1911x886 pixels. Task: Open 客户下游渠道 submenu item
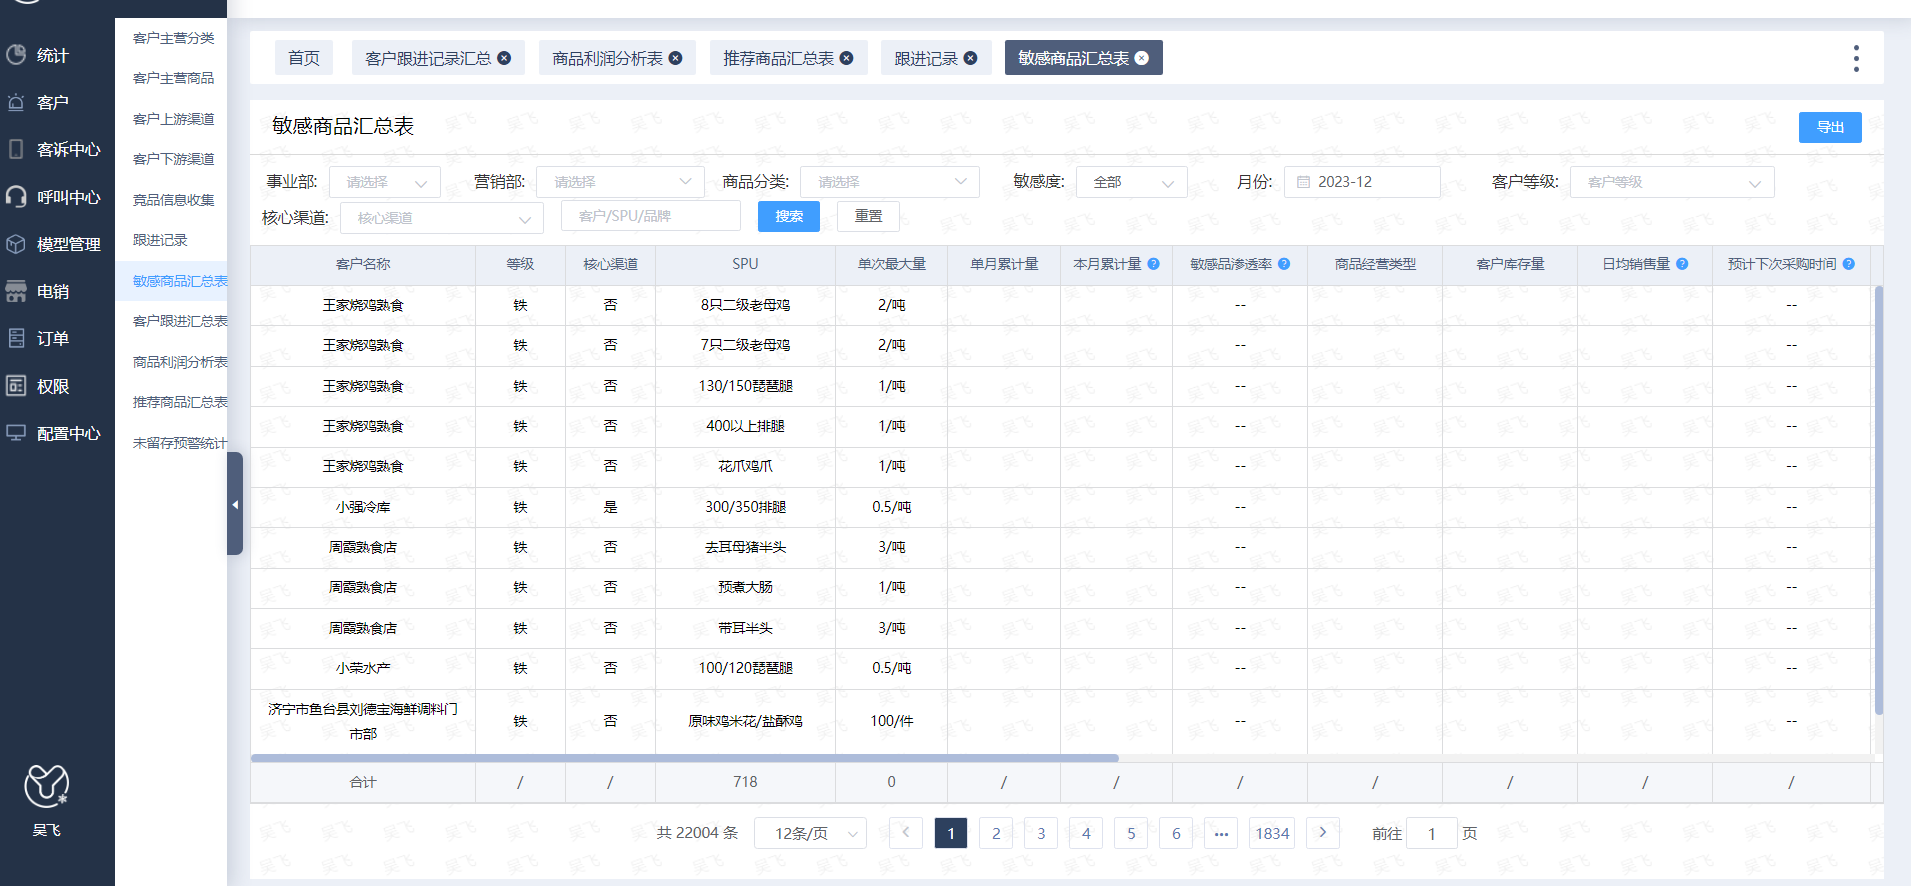173,159
